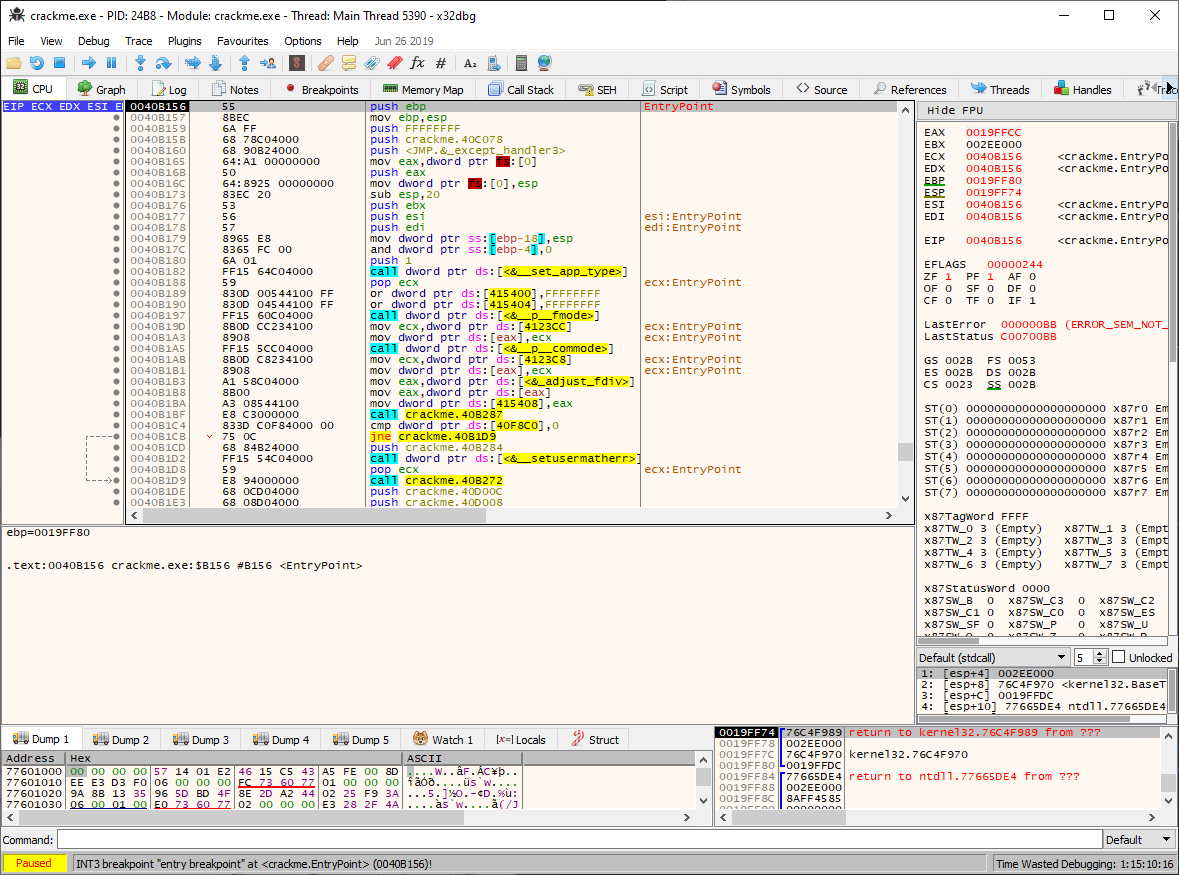This screenshot has width=1179, height=875.
Task: Open the Scylla 'S' plugin icon
Action: click(296, 63)
